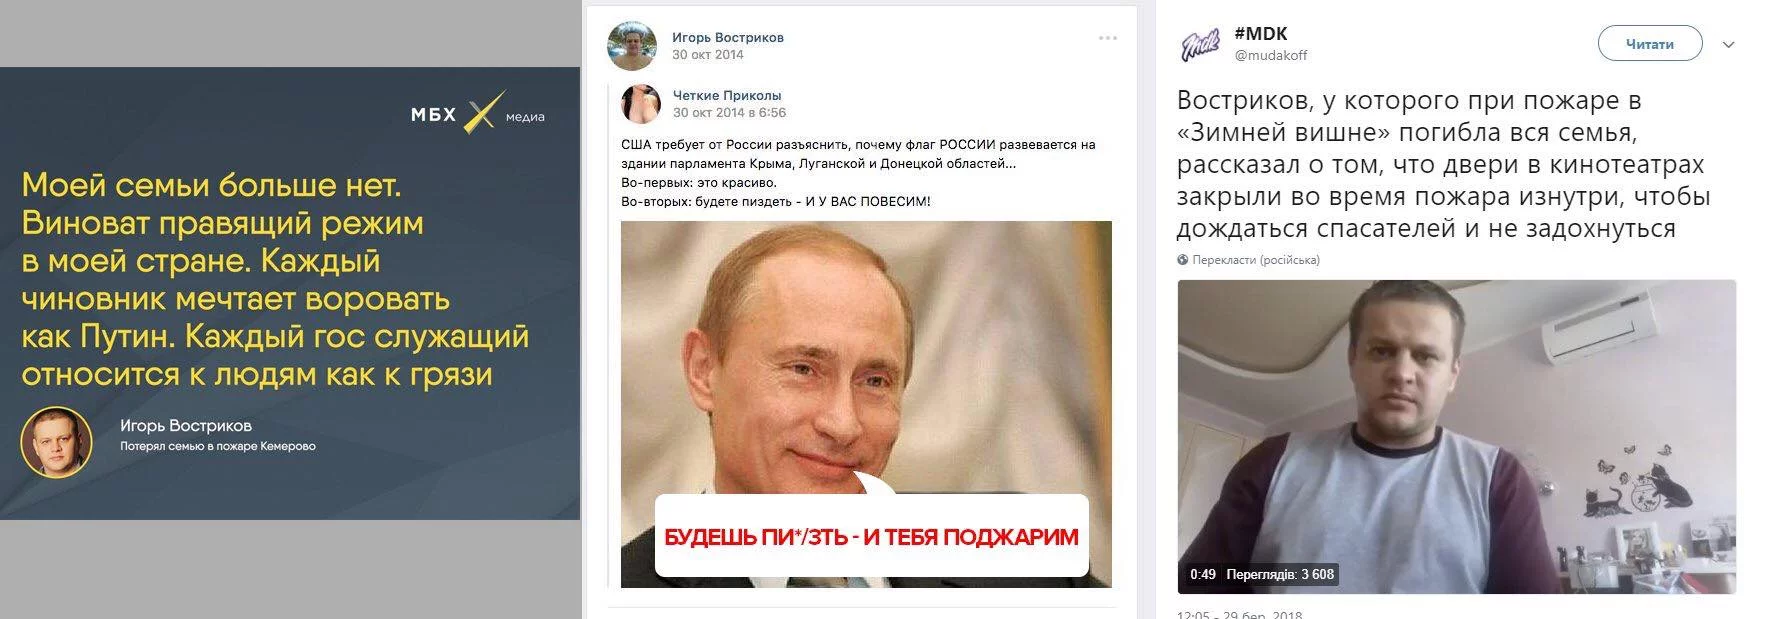This screenshot has height=619, width=1769.
Task: Click the globe icon beside Перекласти
Action: 1183,260
